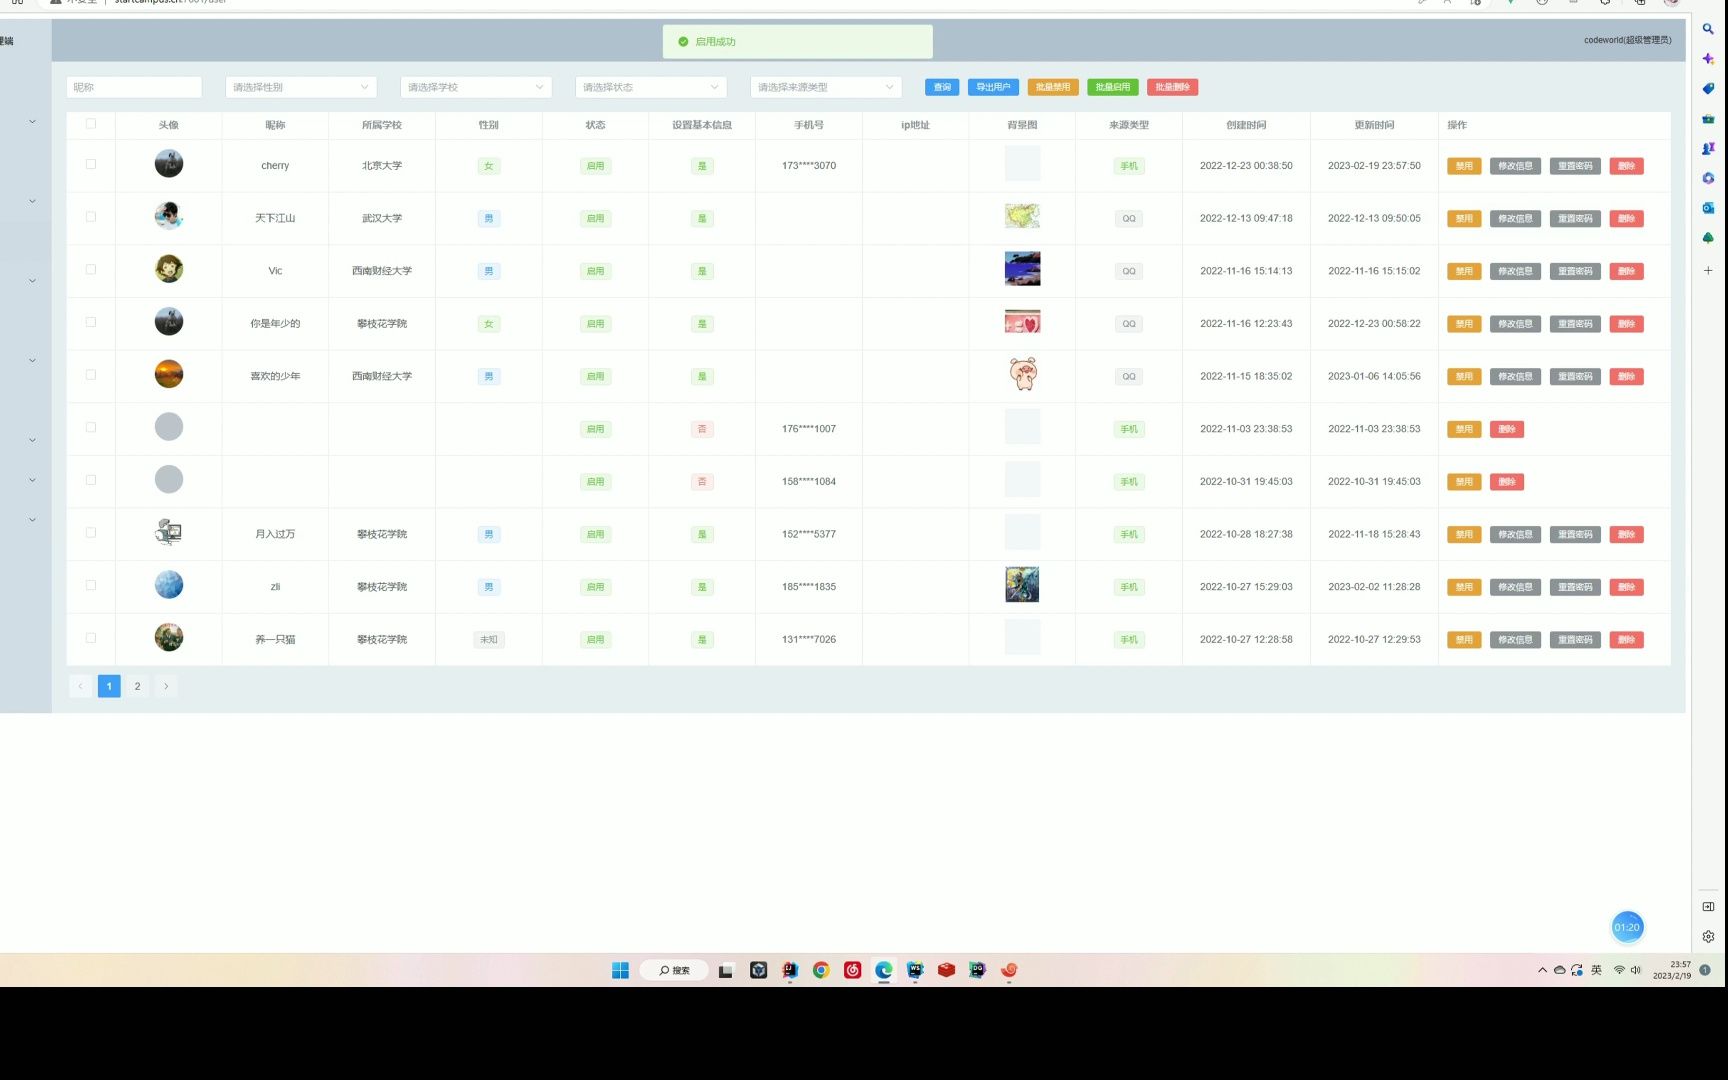Open the Tools briefcase icon in sidebar
The height and width of the screenshot is (1080, 1728).
point(1708,119)
